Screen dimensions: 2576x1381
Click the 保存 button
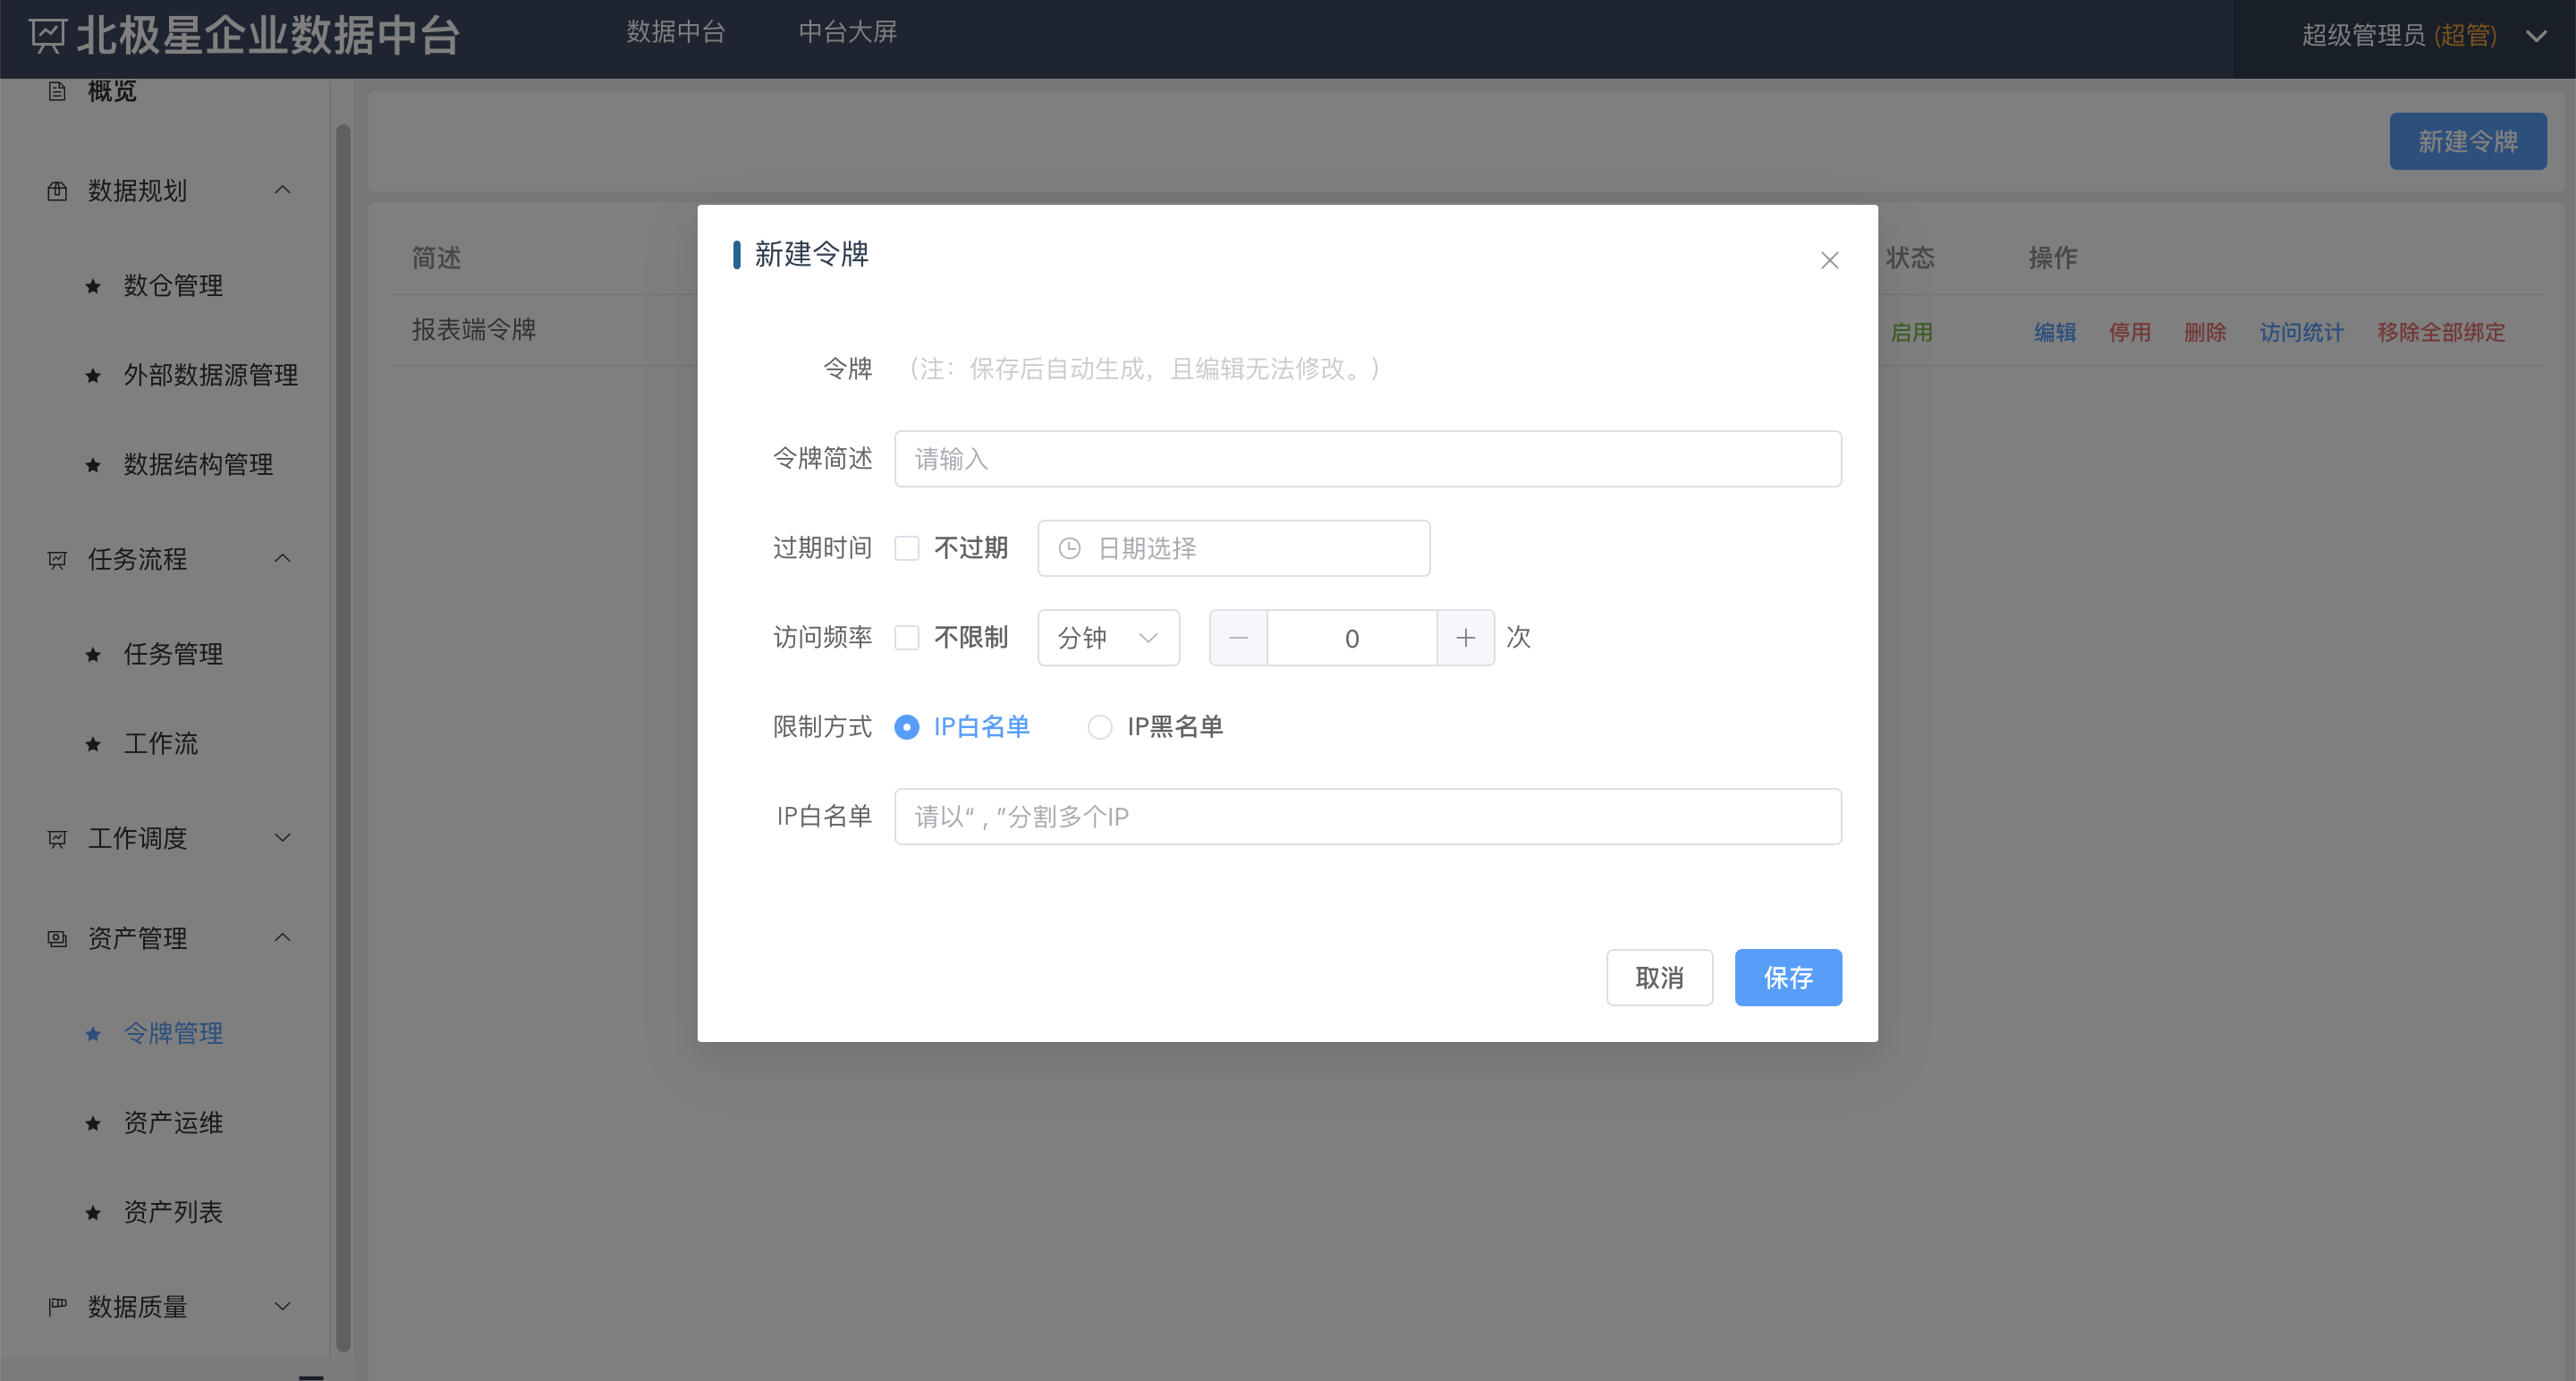point(1788,977)
